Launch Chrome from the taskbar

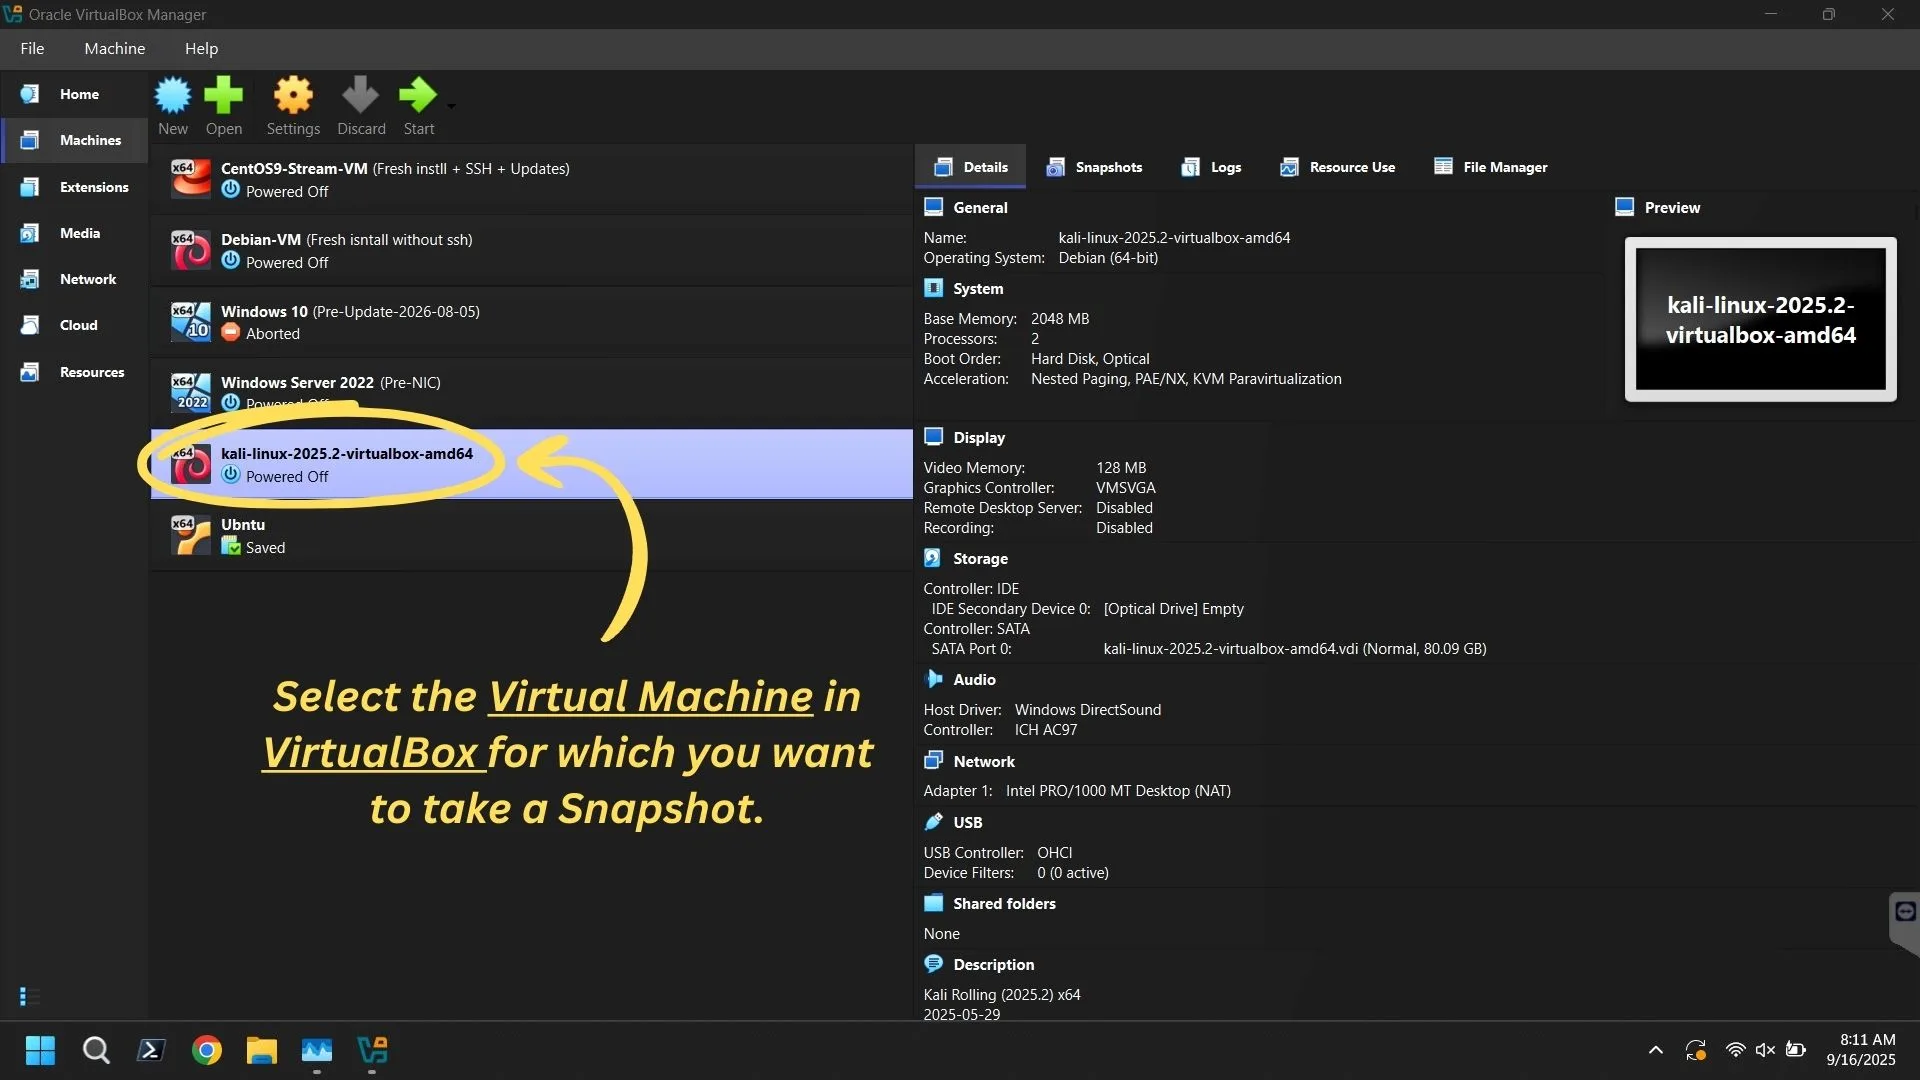[205, 1050]
